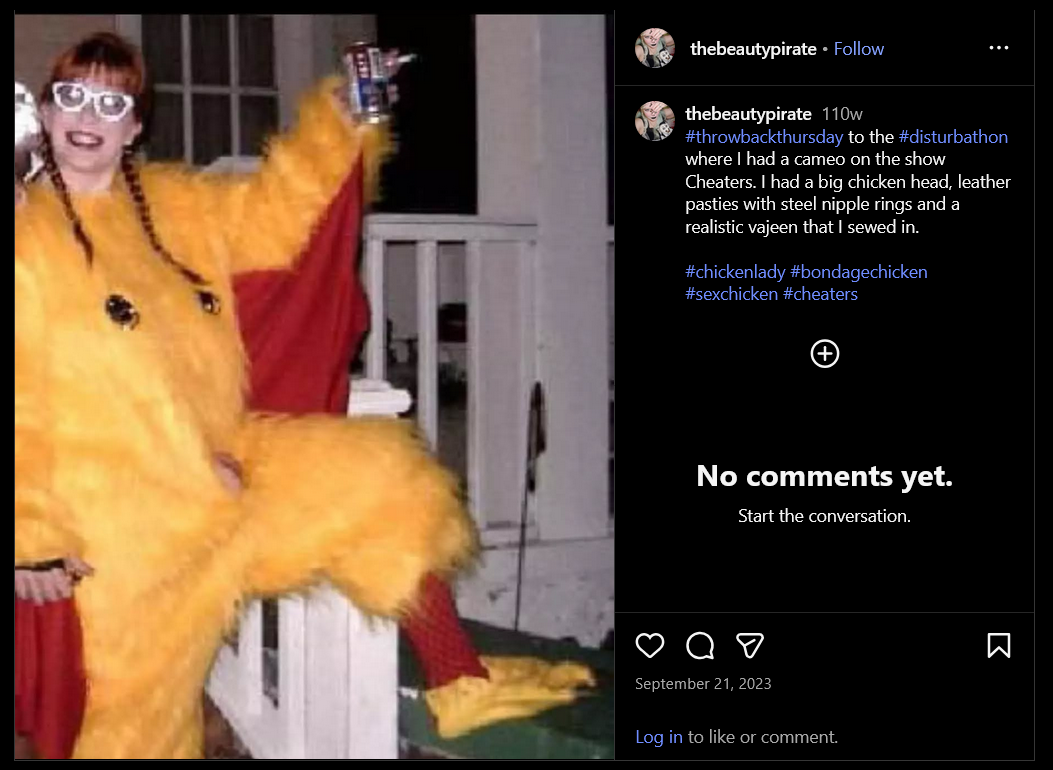Image resolution: width=1053 pixels, height=770 pixels.
Task: Load more comments with plus circle
Action: [825, 354]
